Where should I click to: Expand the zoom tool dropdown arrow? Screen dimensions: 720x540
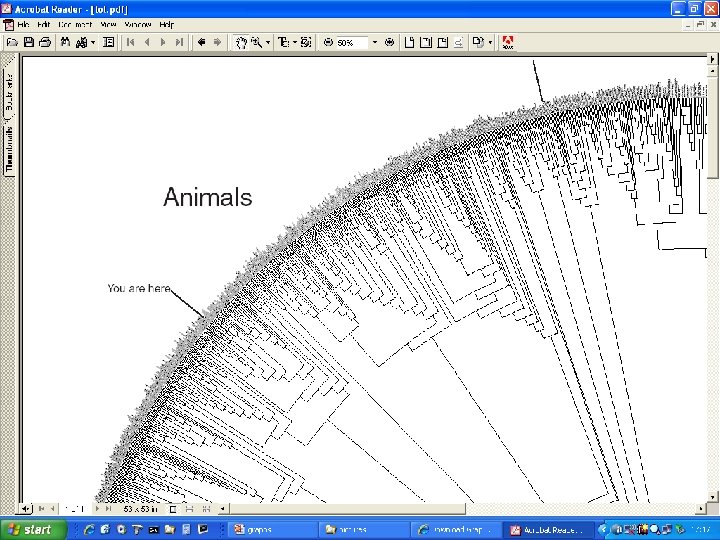(268, 42)
